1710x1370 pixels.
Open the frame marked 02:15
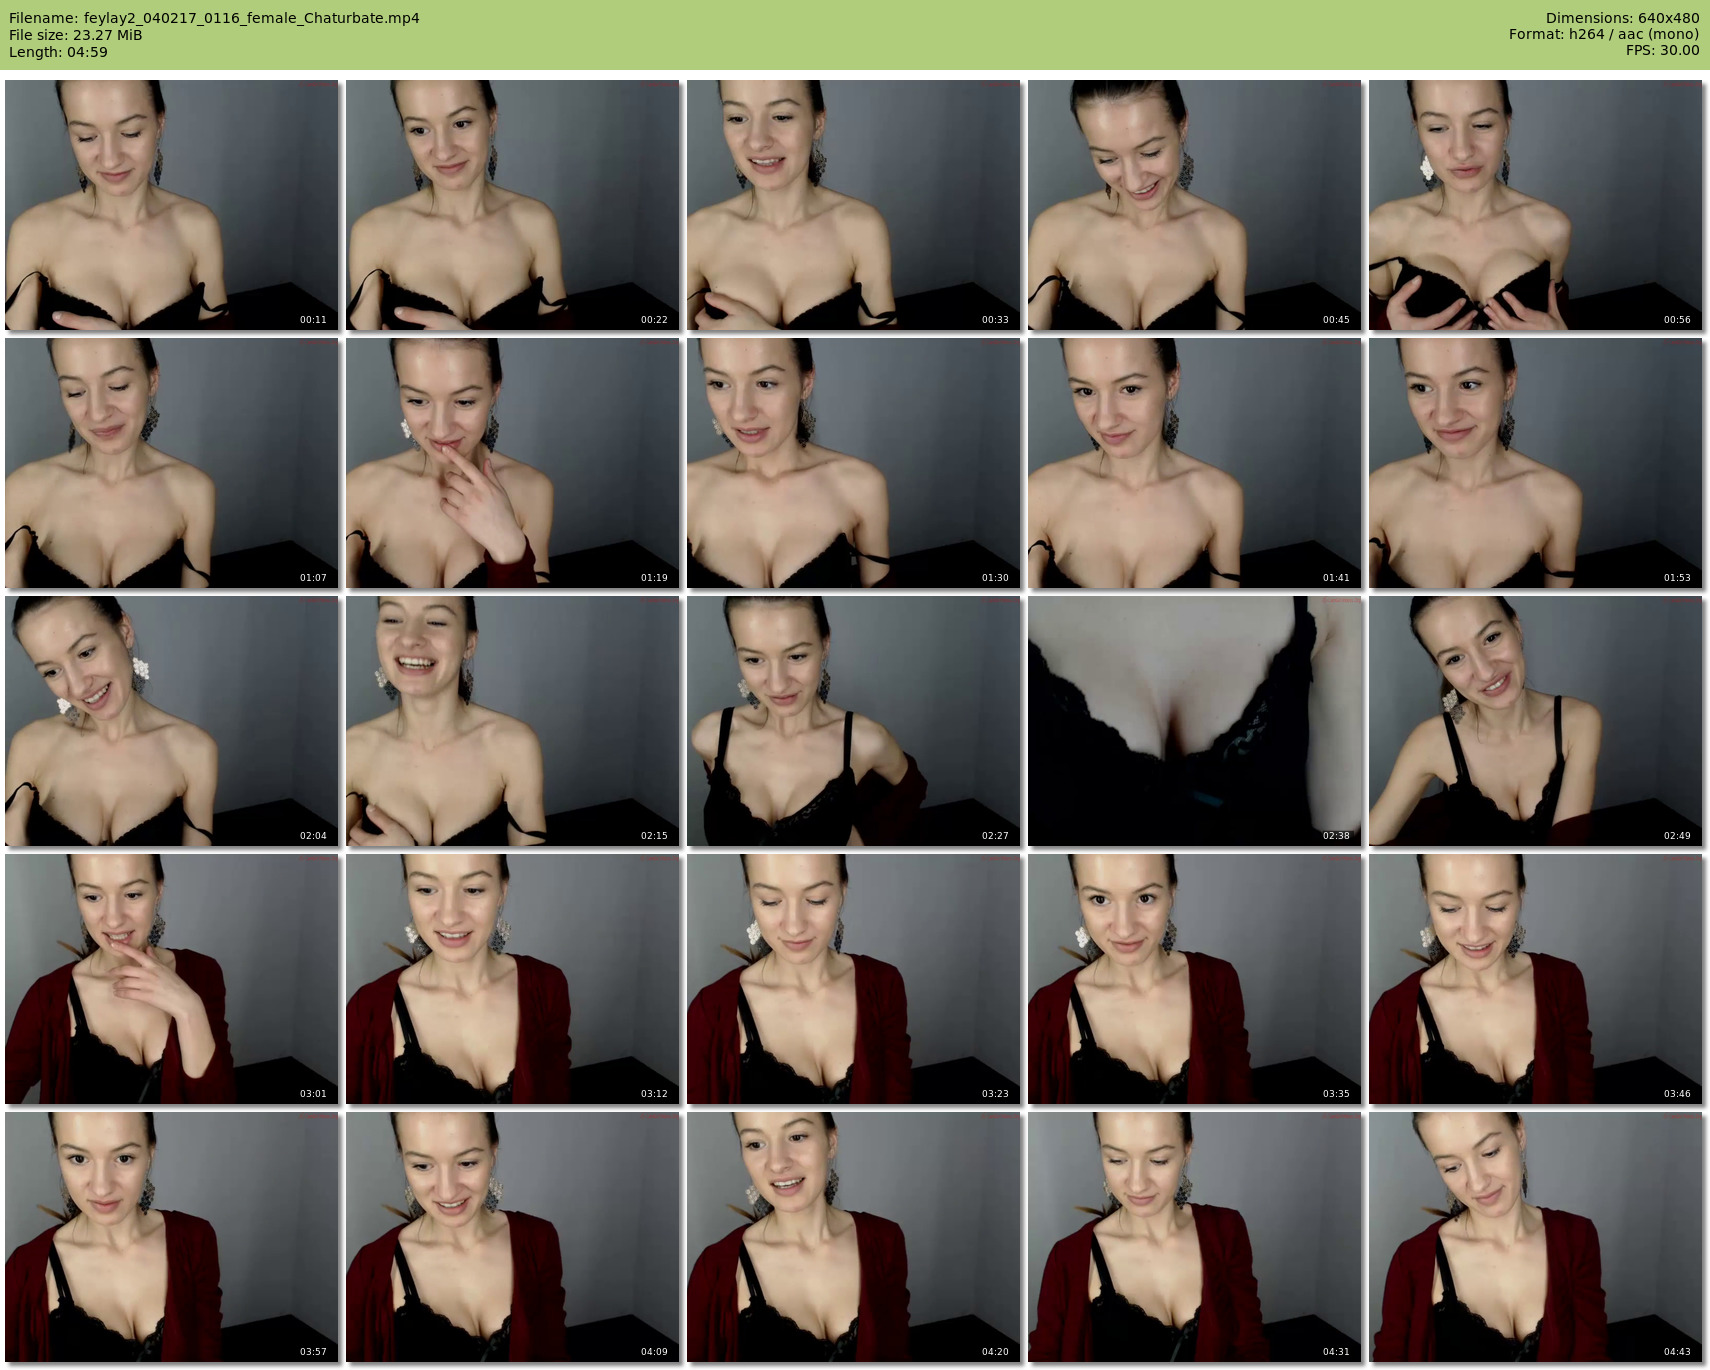point(513,721)
